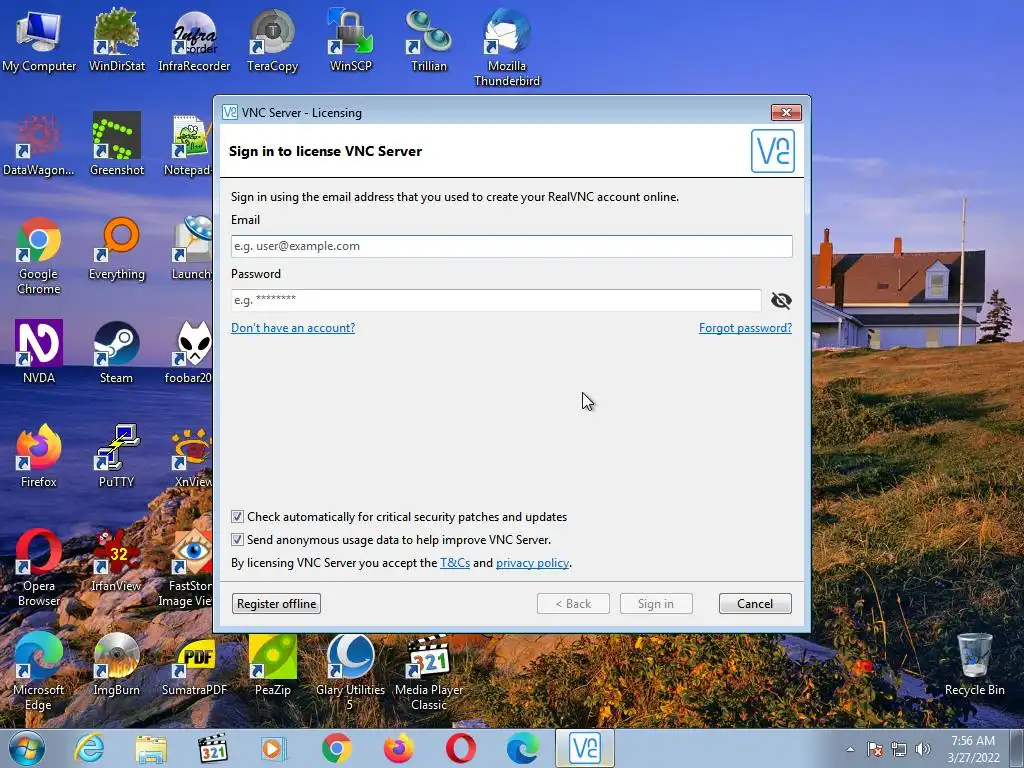Open Google Chrome desktop icon
The height and width of the screenshot is (768, 1024).
[x=39, y=256]
